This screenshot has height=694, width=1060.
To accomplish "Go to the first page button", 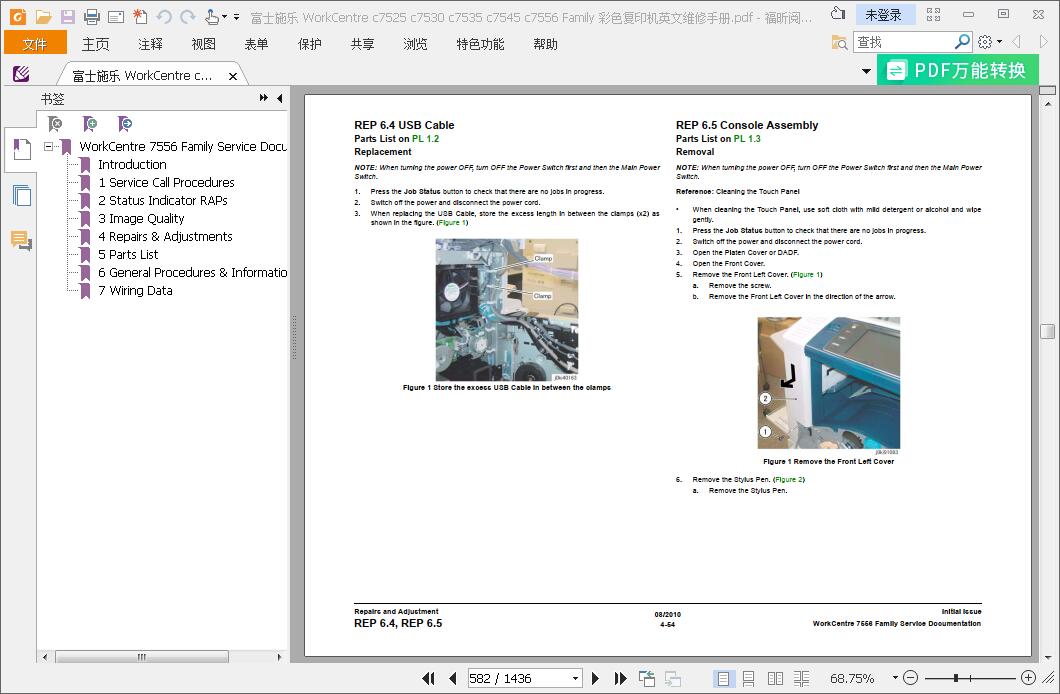I will point(428,678).
